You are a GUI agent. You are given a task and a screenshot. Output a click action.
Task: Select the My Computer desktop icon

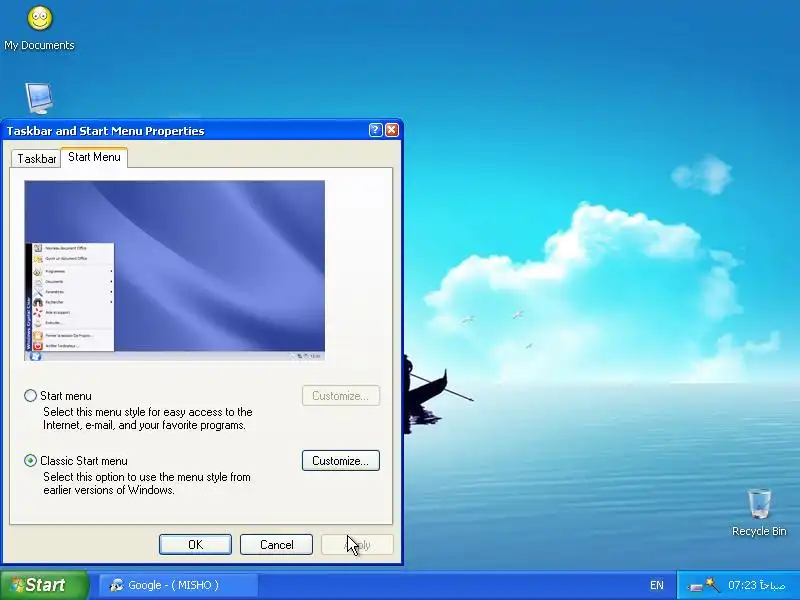39,98
